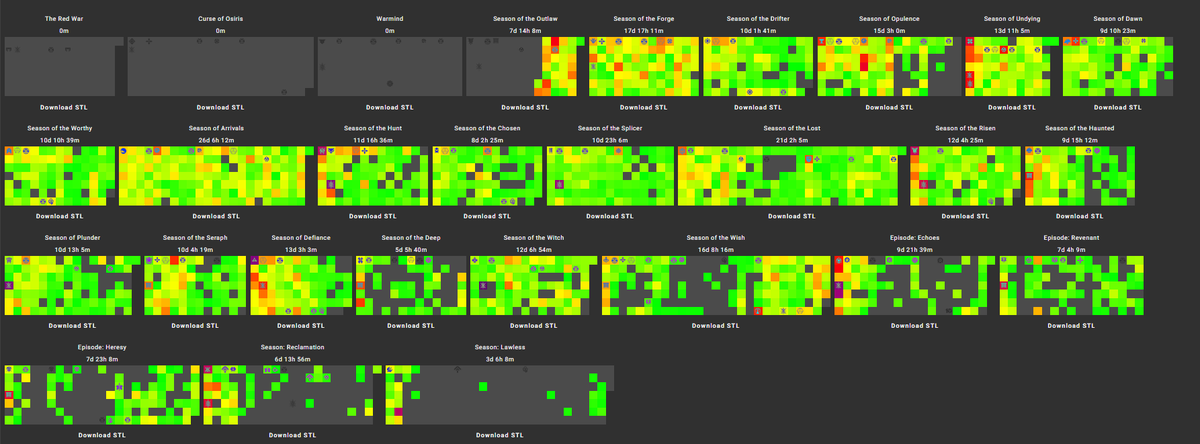
Task: Pick Season of the Witch heatmap
Action: (535, 285)
